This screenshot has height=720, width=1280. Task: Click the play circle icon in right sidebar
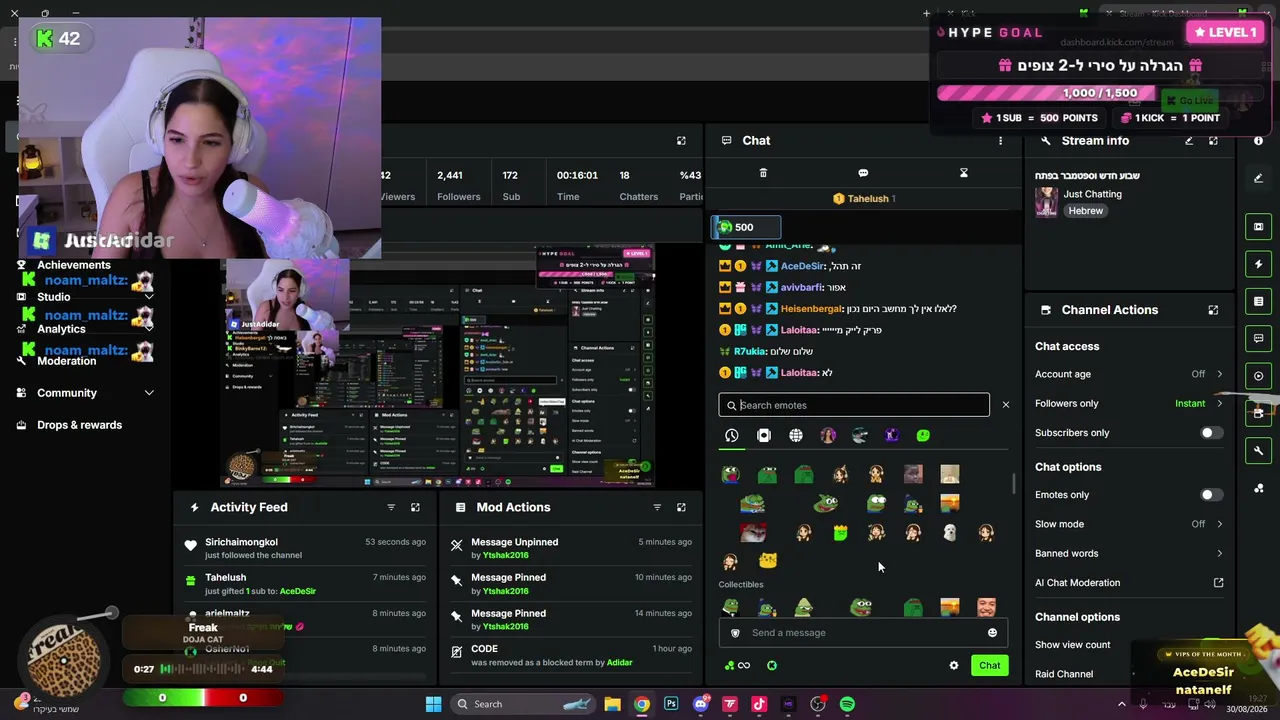coord(1258,376)
